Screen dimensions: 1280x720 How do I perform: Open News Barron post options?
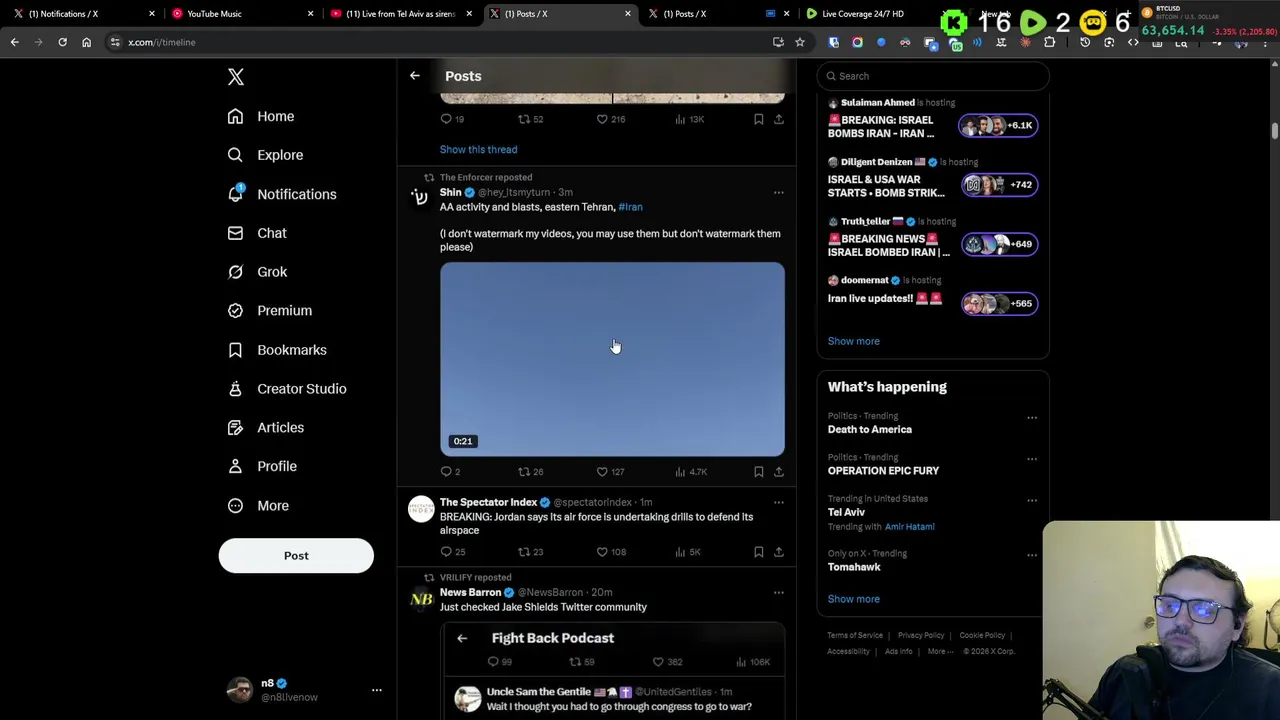click(778, 592)
